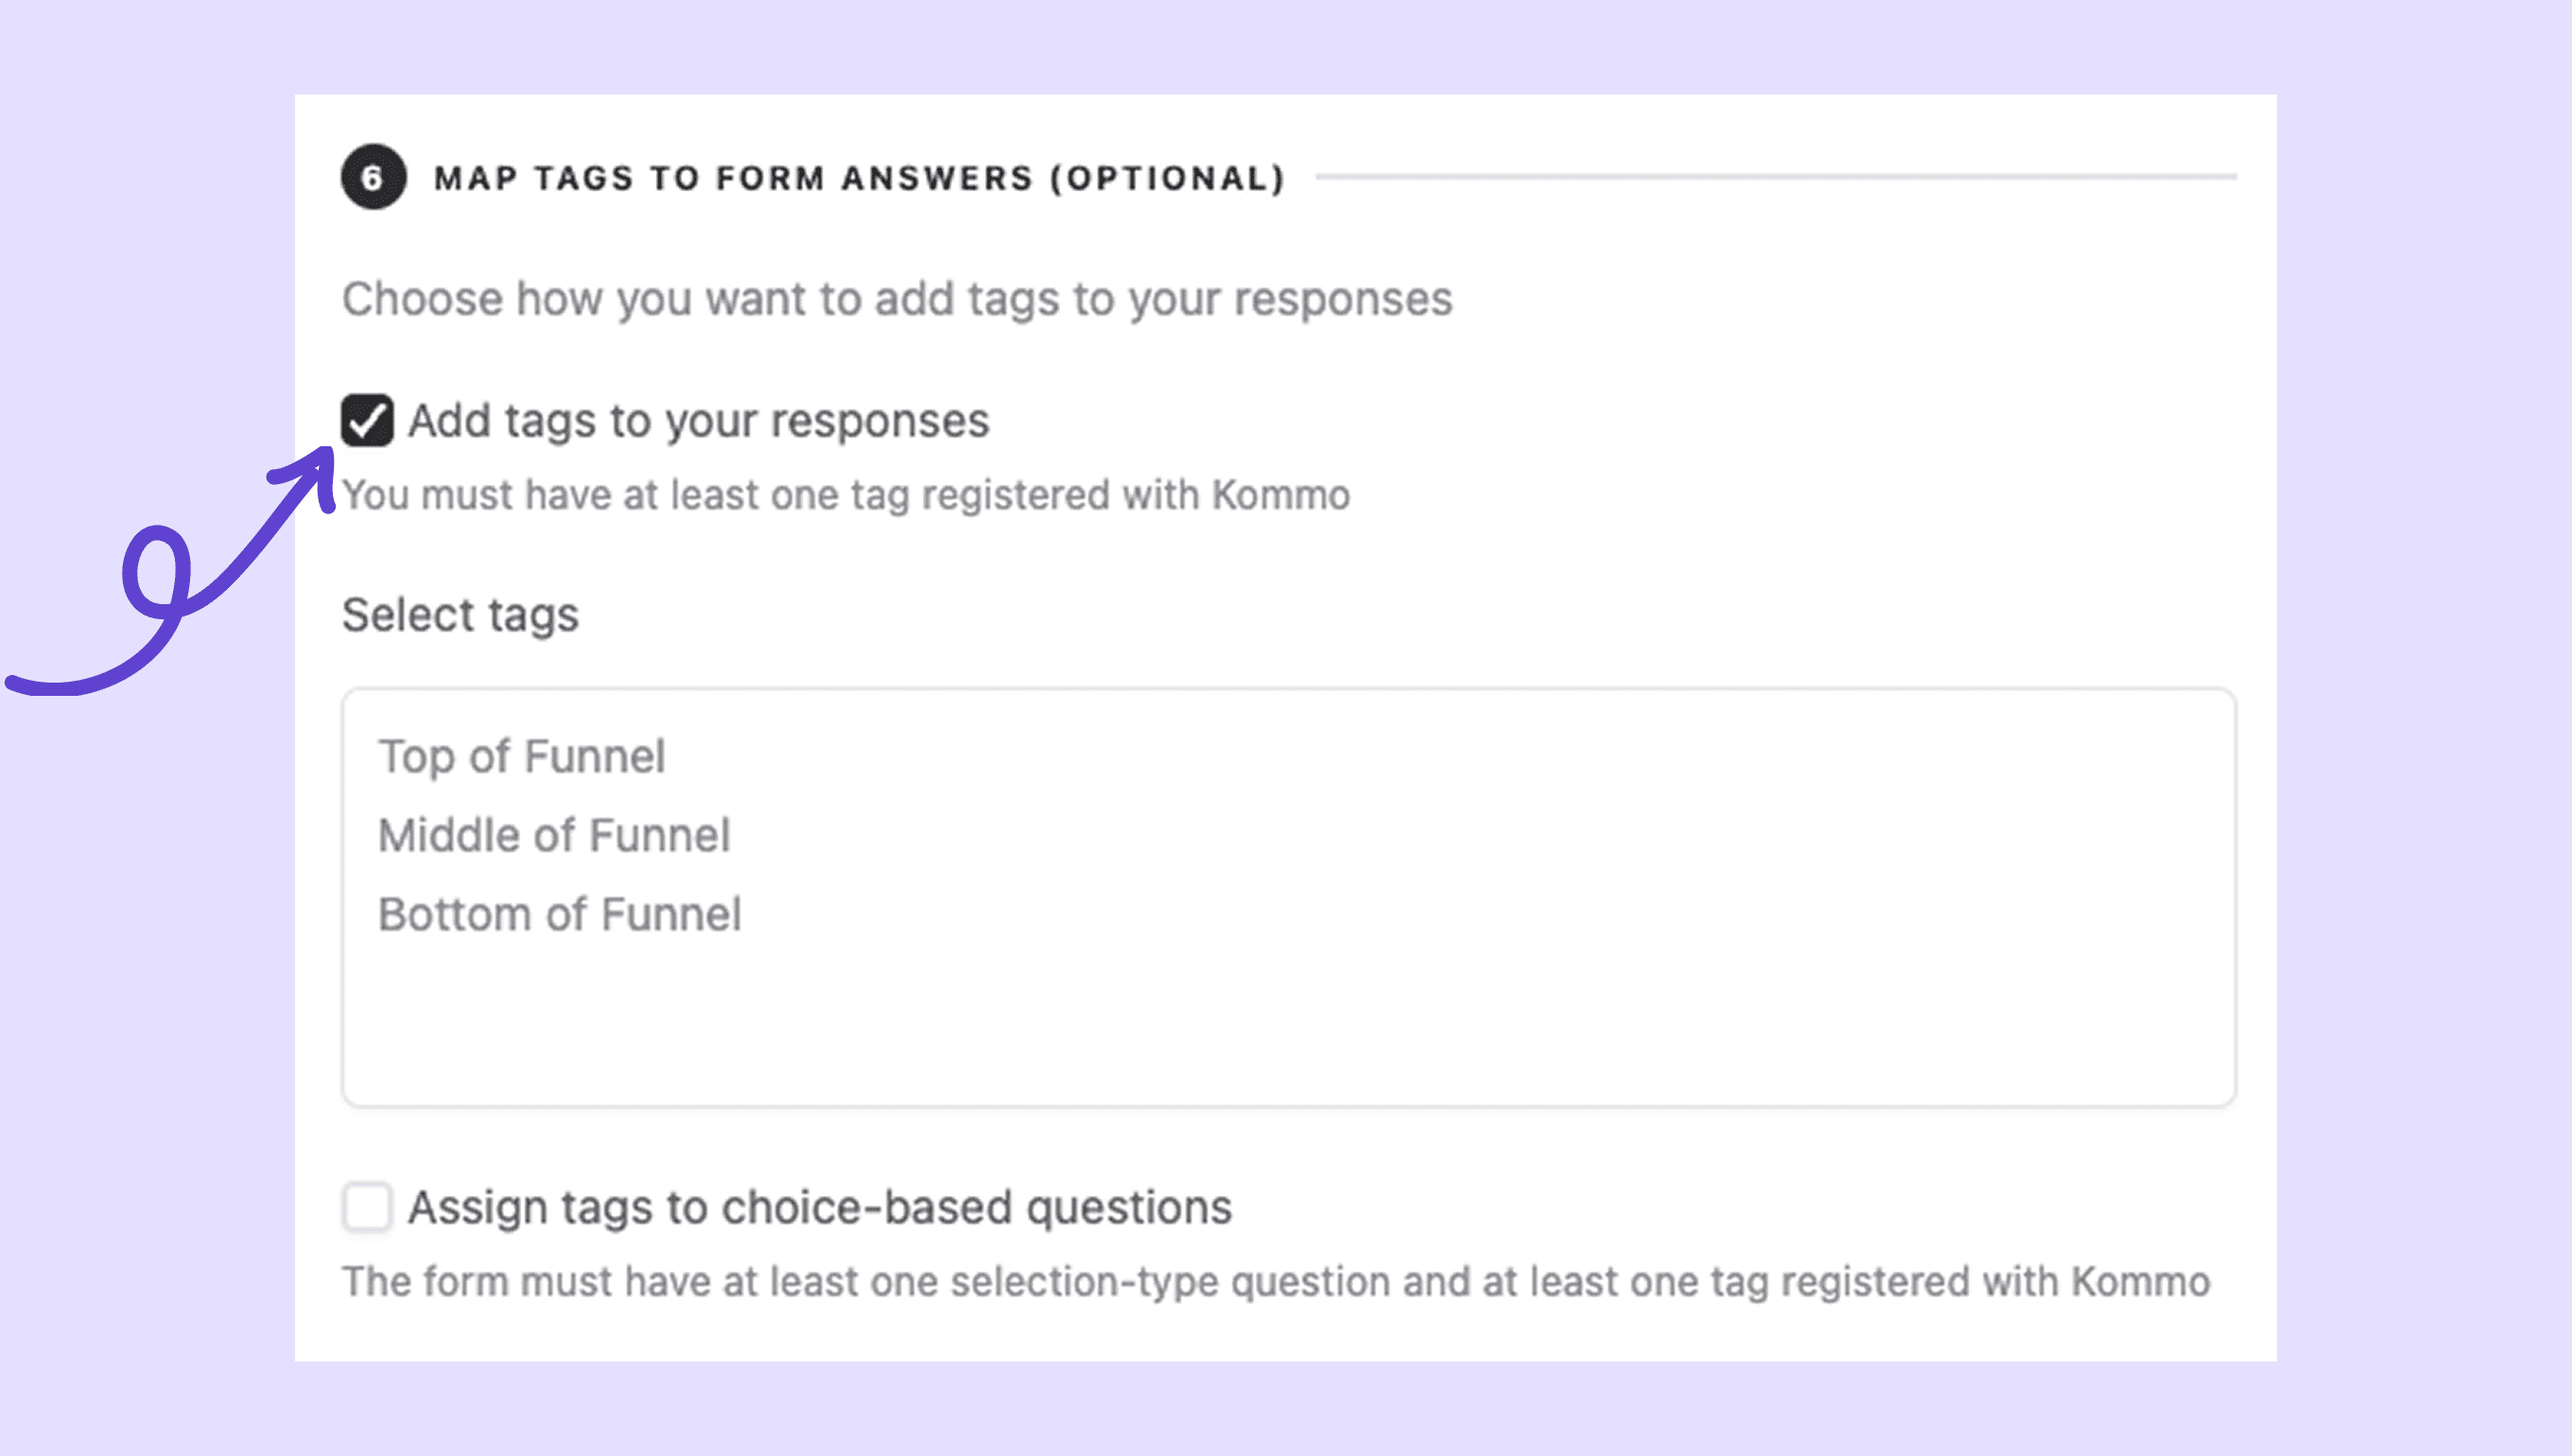
Task: Select the Bottom of Funnel tag
Action: (x=559, y=914)
